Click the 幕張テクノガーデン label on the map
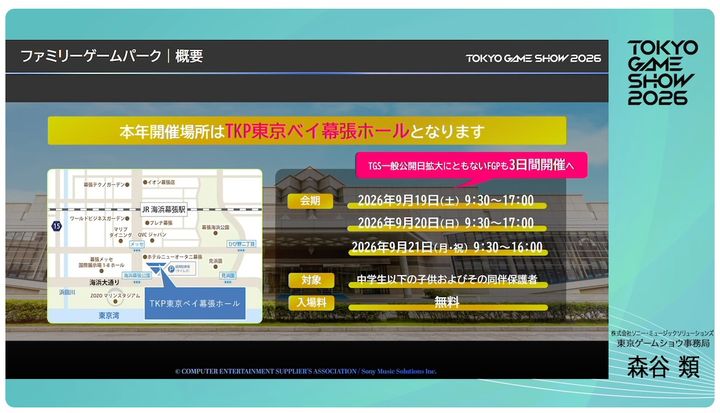The height and width of the screenshot is (413, 720). coord(104,185)
